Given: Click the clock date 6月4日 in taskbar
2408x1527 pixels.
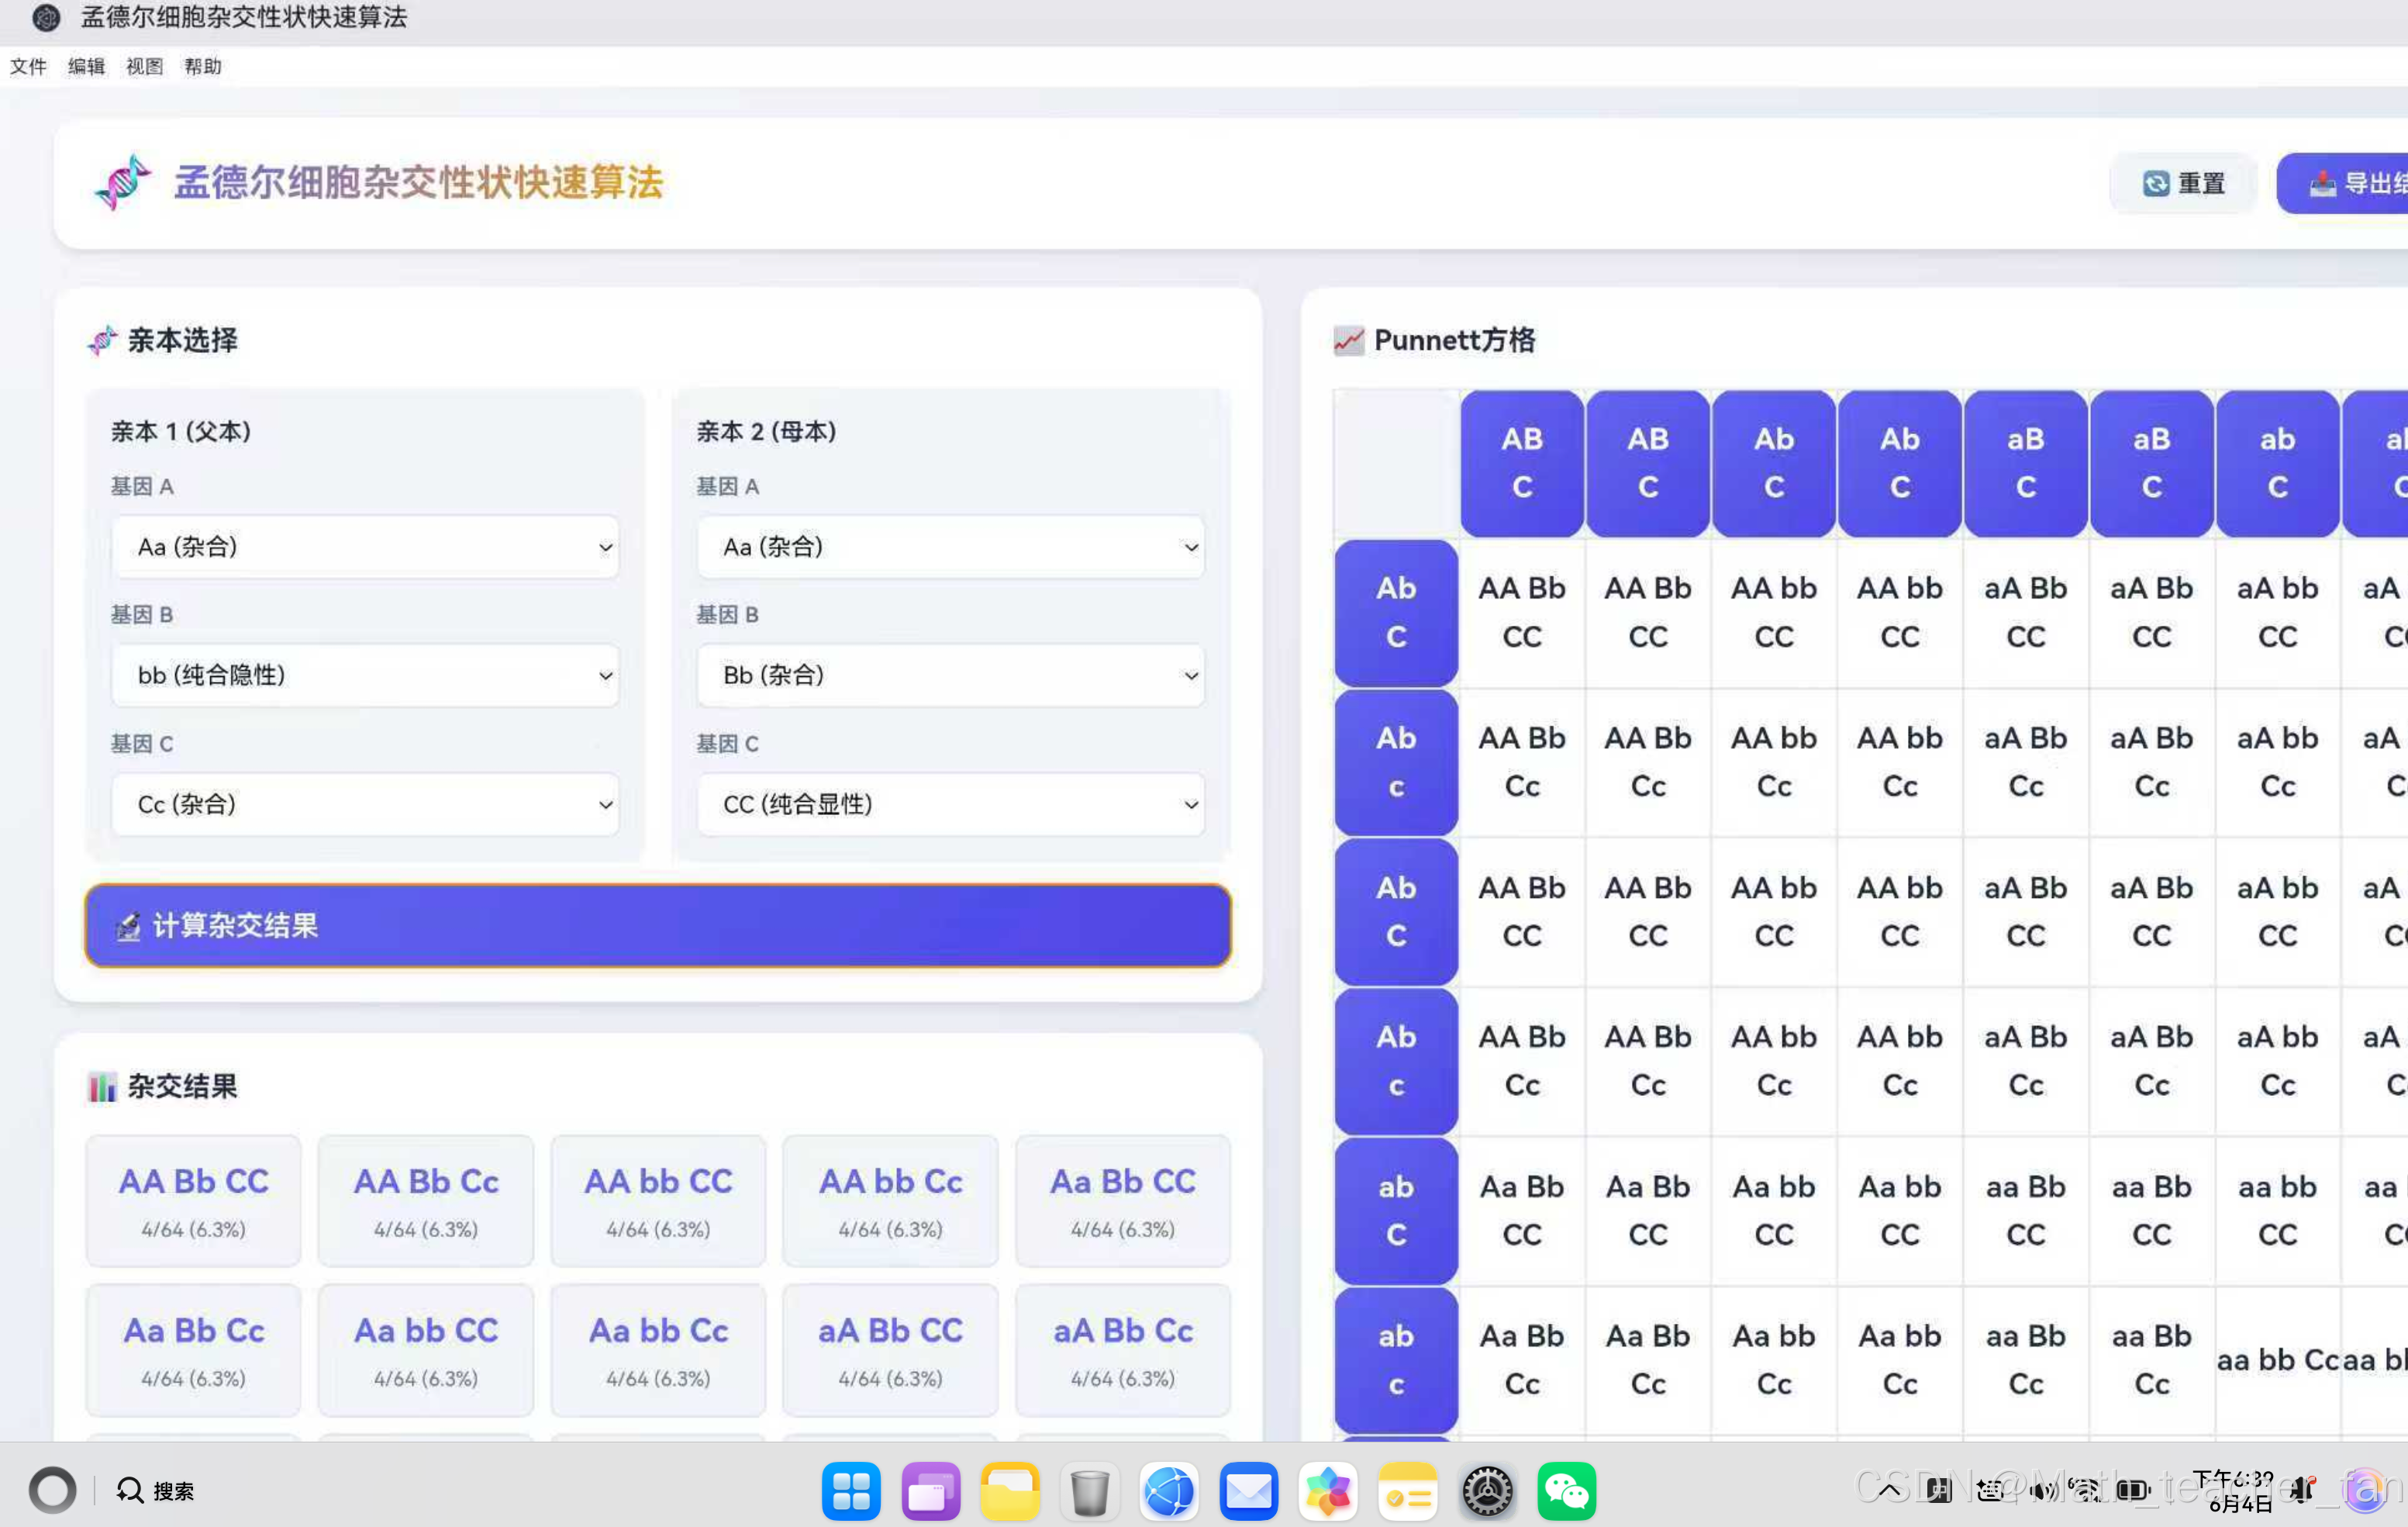Looking at the screenshot, I should (2240, 1504).
